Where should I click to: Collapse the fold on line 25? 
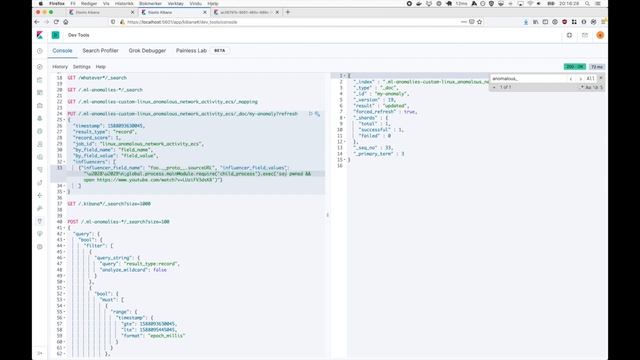(64, 120)
